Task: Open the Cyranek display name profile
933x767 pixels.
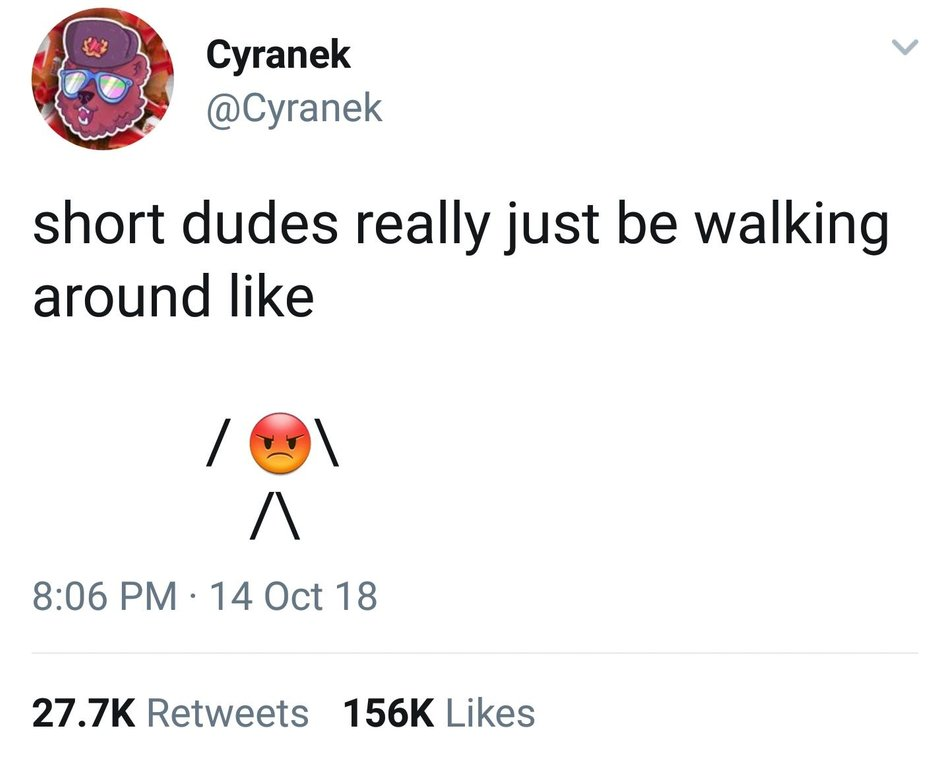Action: point(278,55)
